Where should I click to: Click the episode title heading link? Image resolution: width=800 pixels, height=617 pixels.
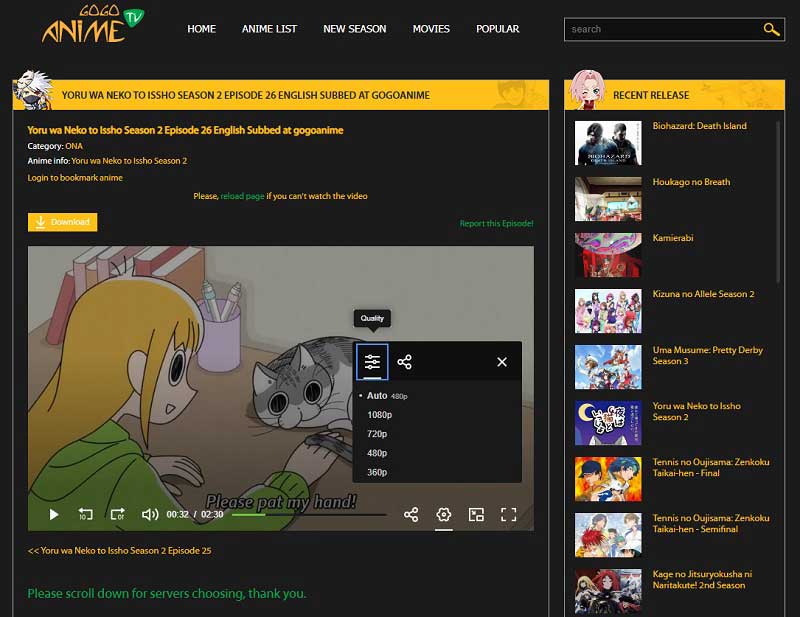point(185,130)
